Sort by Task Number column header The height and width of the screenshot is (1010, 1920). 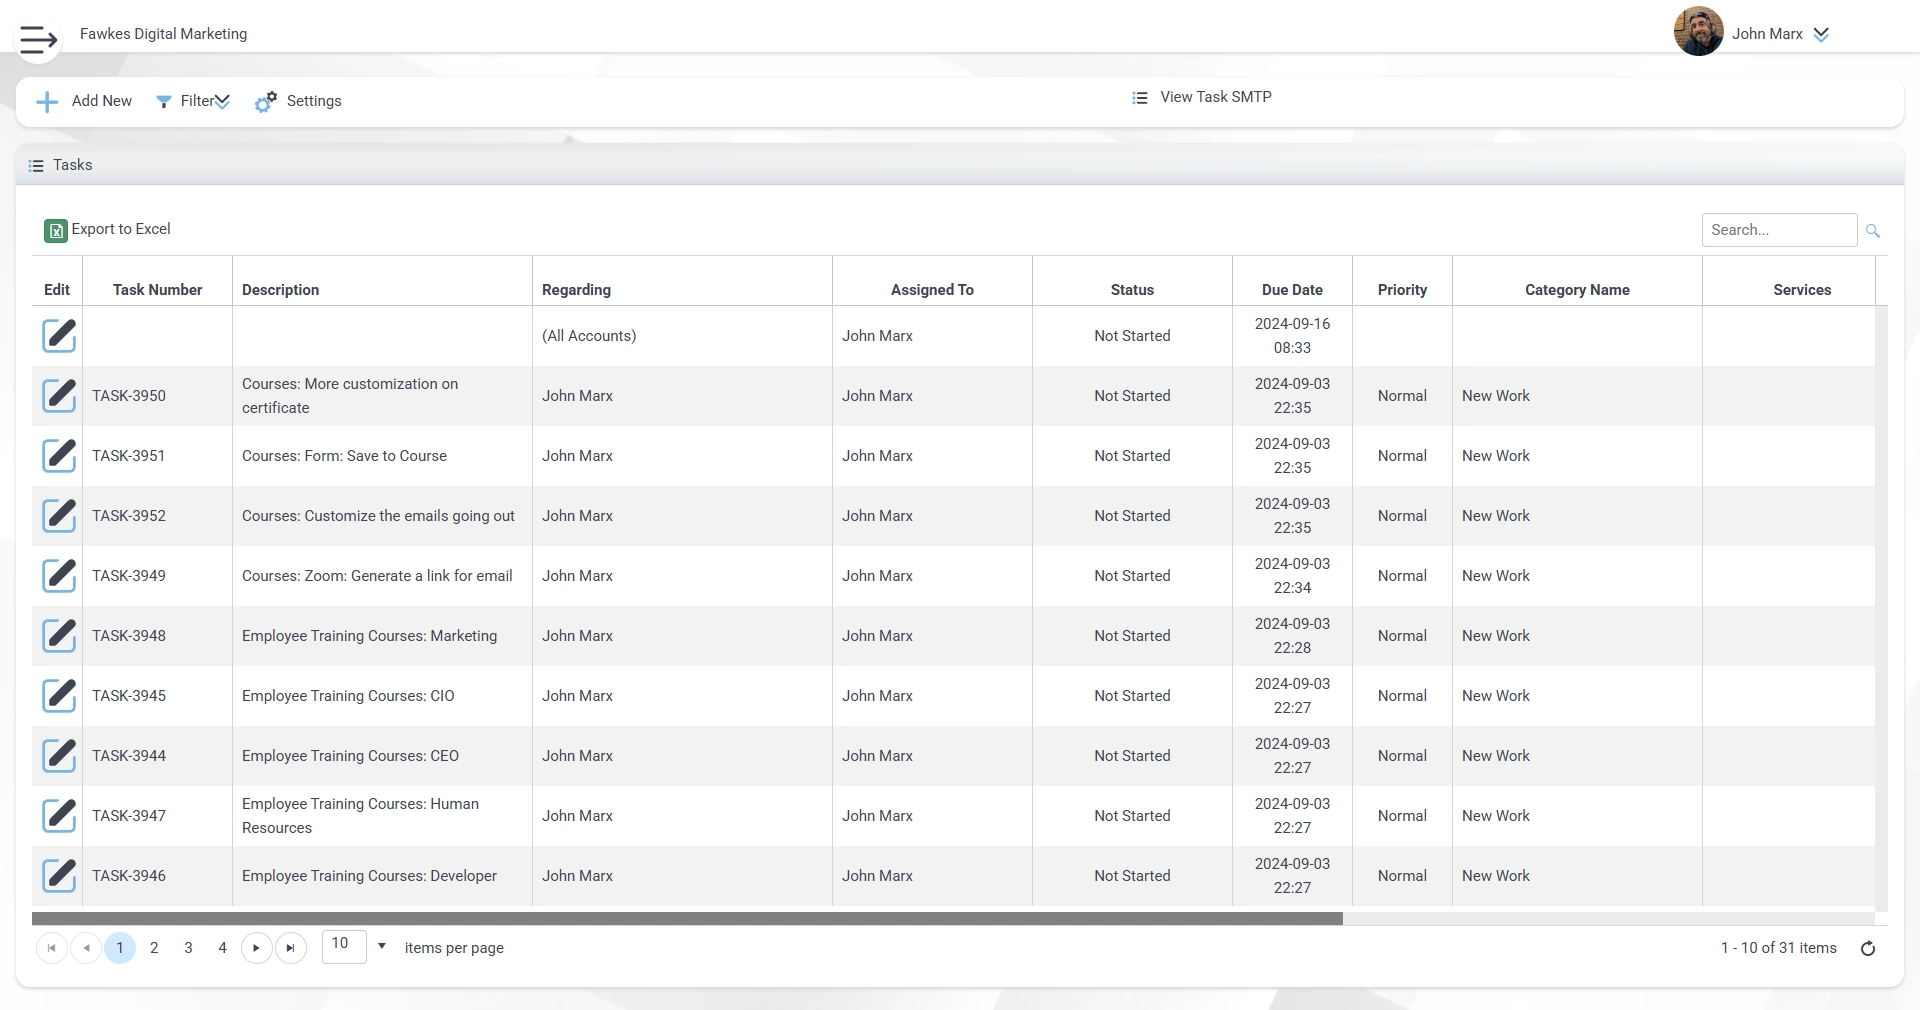157,290
